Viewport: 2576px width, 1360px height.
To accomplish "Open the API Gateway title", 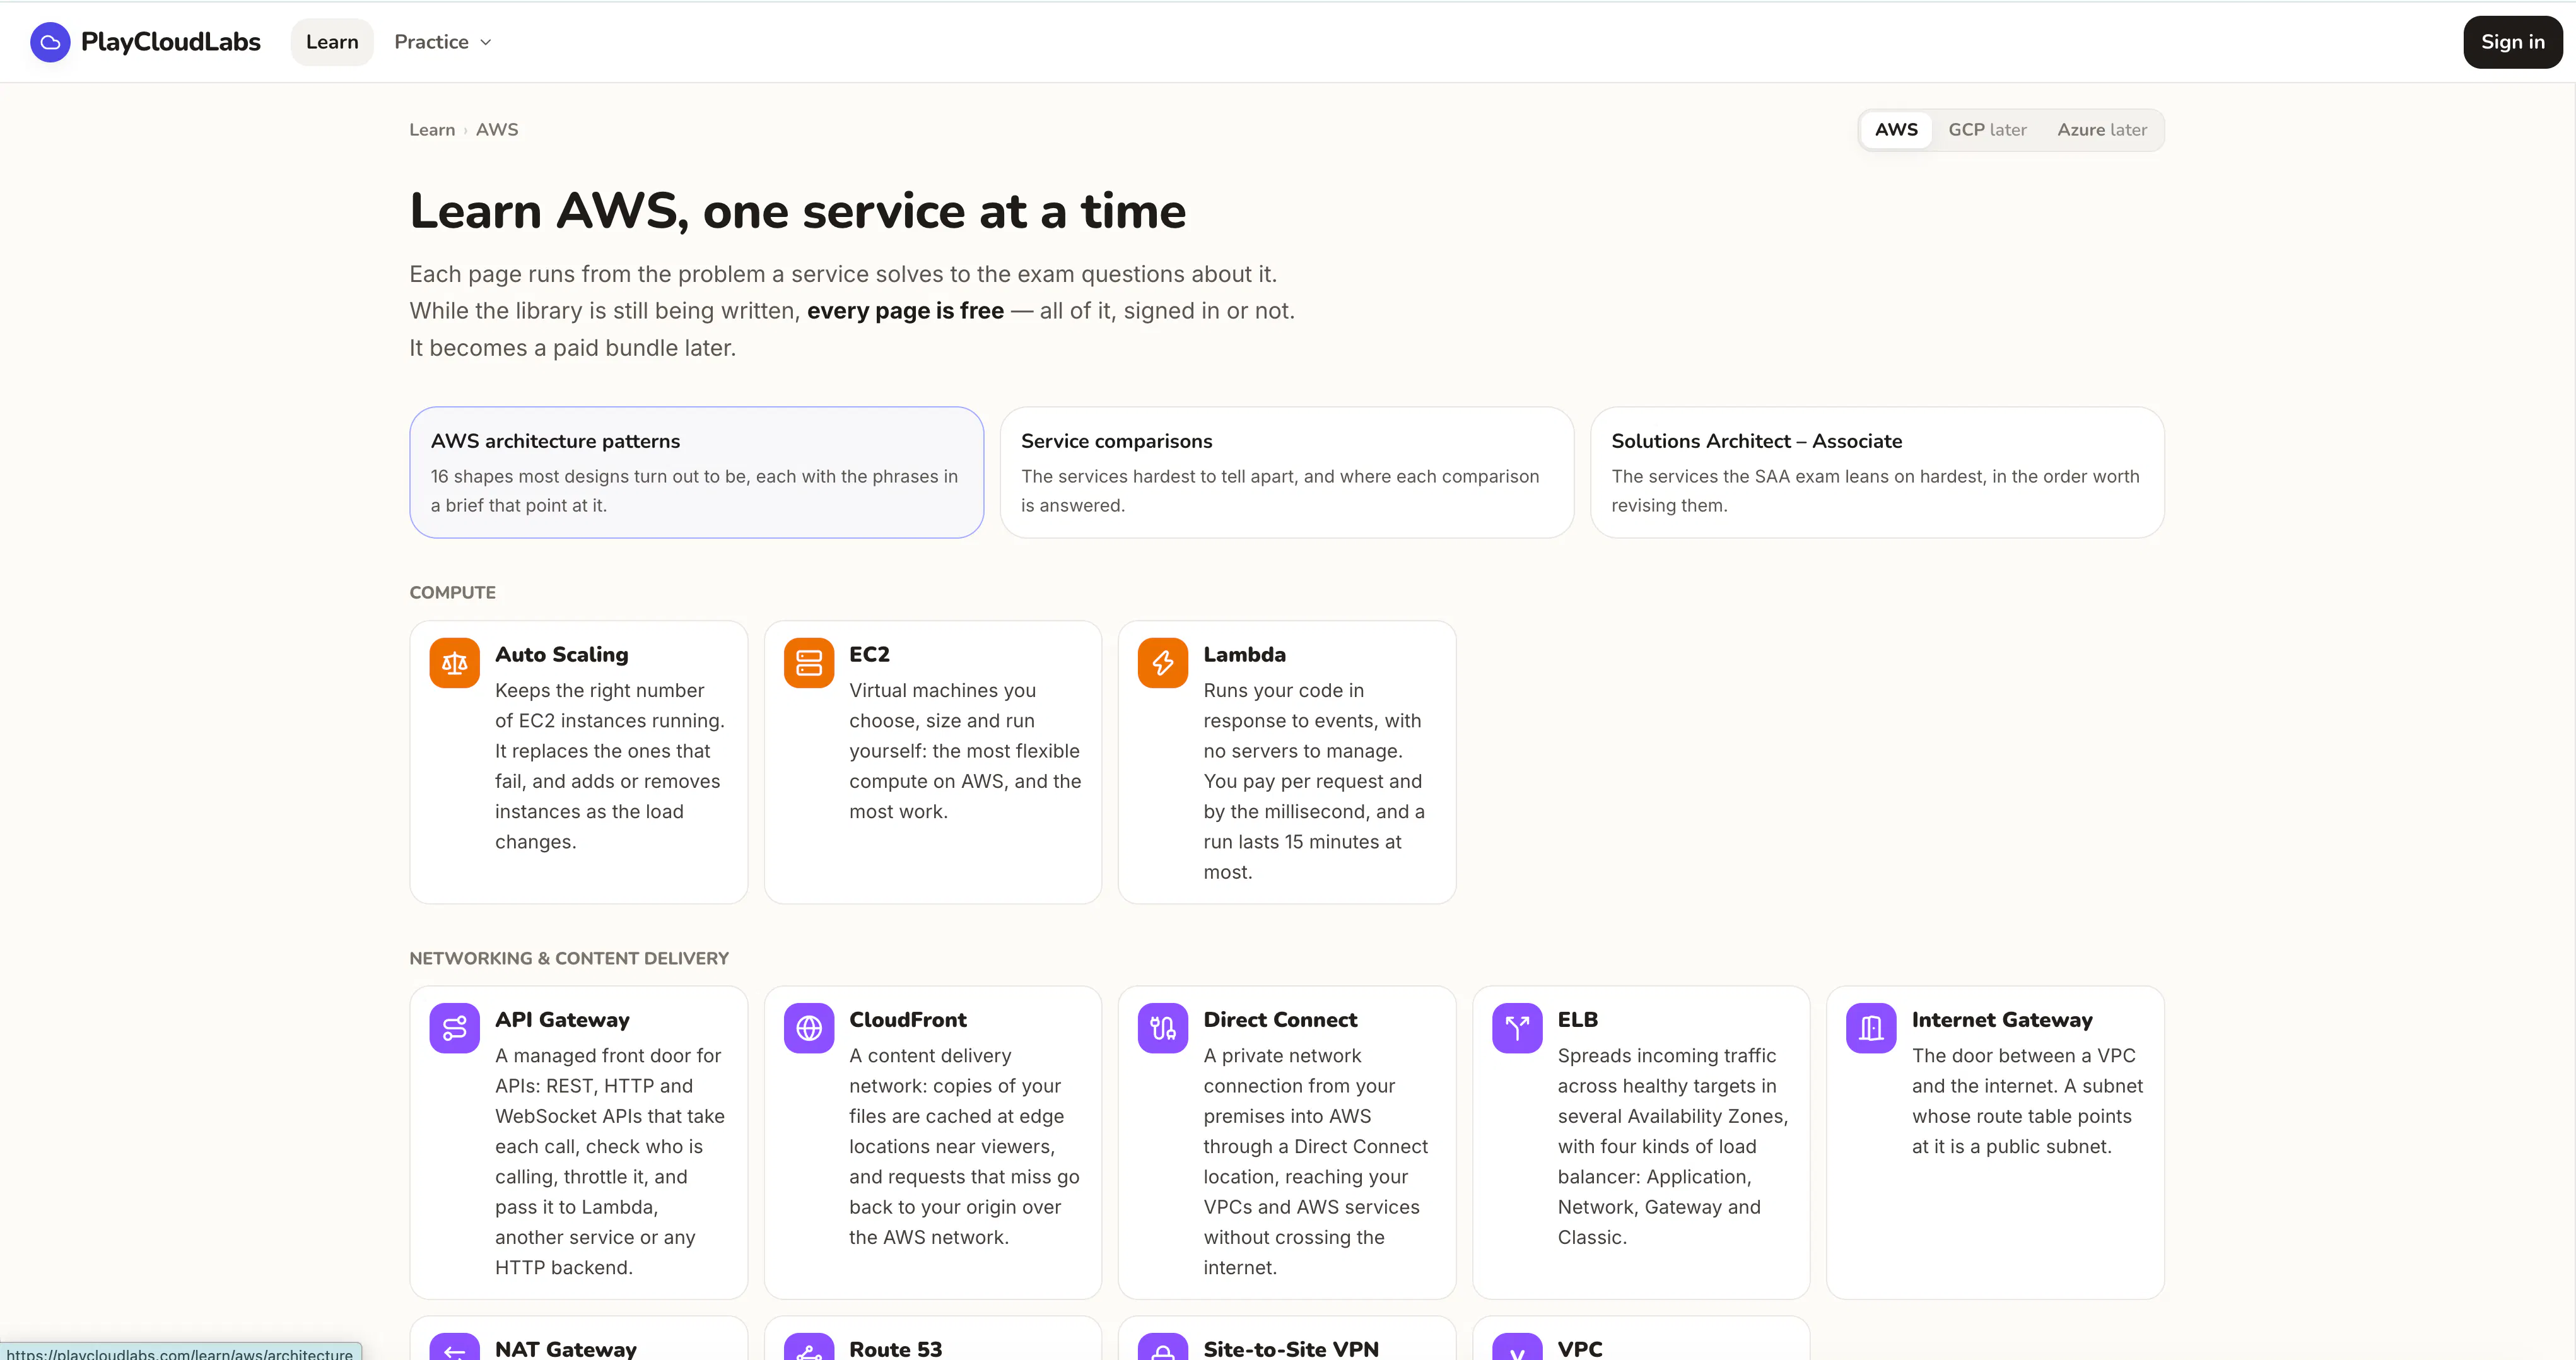I will coord(562,1019).
